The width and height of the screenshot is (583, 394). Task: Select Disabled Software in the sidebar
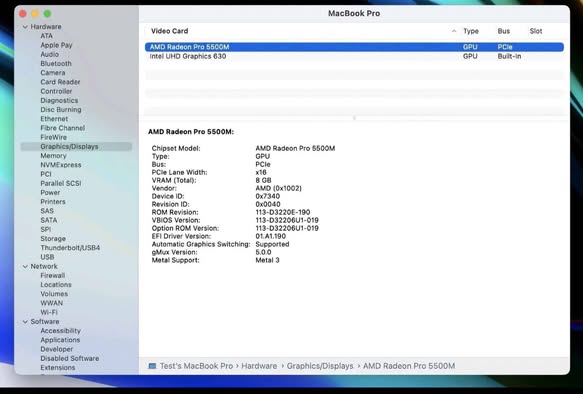pos(70,358)
